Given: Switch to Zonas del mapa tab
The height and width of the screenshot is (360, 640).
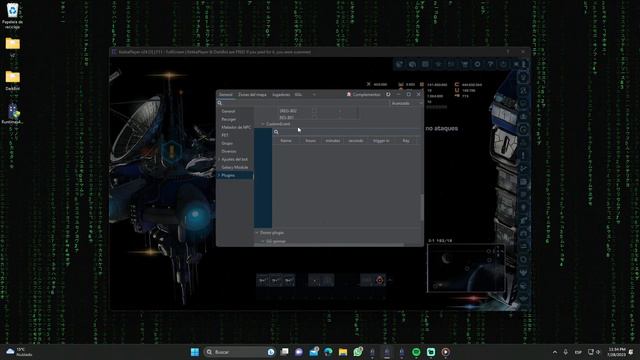Looking at the screenshot, I should [x=252, y=95].
